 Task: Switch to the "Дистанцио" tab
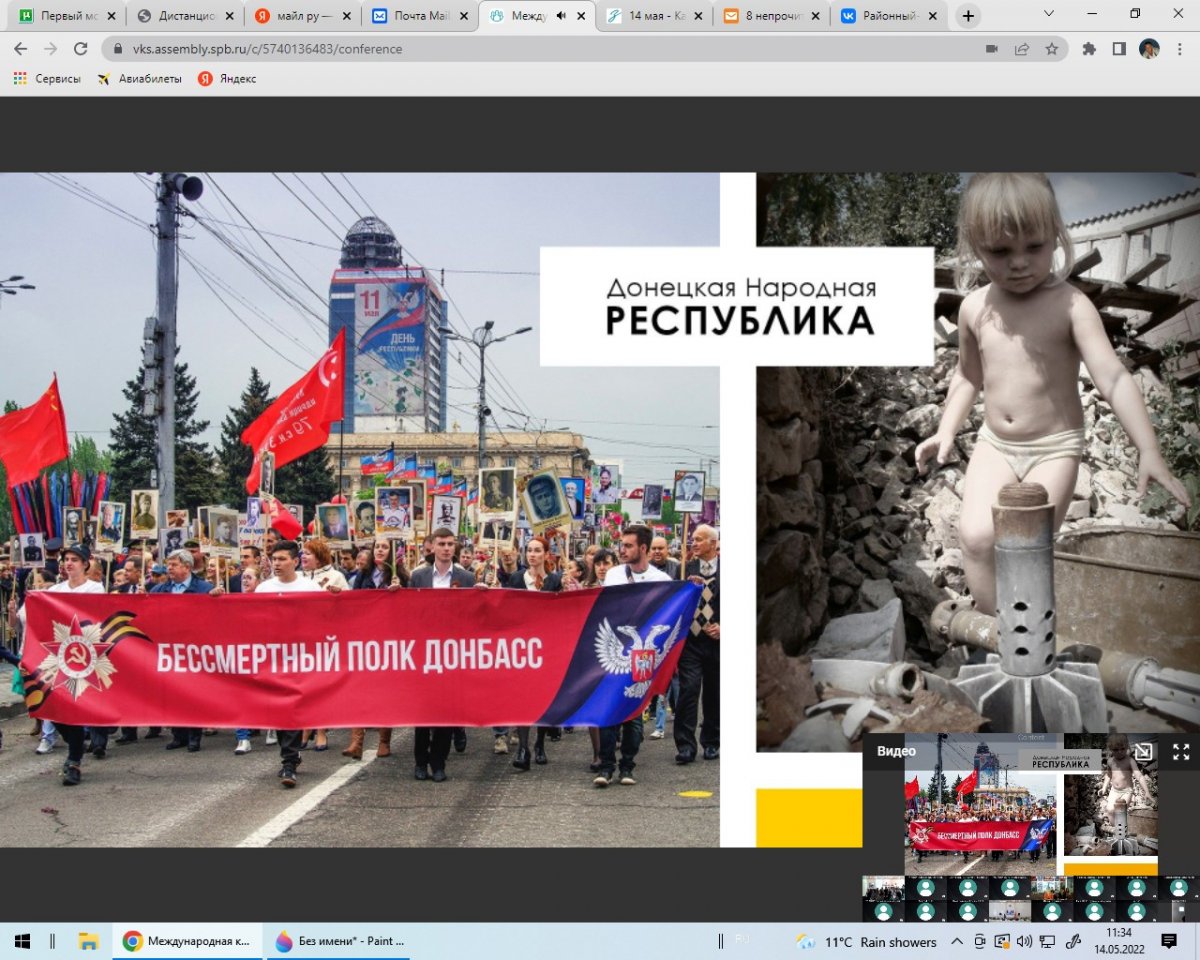point(184,16)
